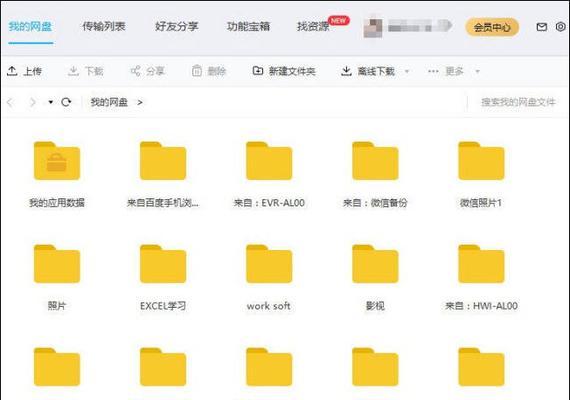Expand the 离线下载 dropdown arrow
The image size is (570, 400).
click(407, 71)
